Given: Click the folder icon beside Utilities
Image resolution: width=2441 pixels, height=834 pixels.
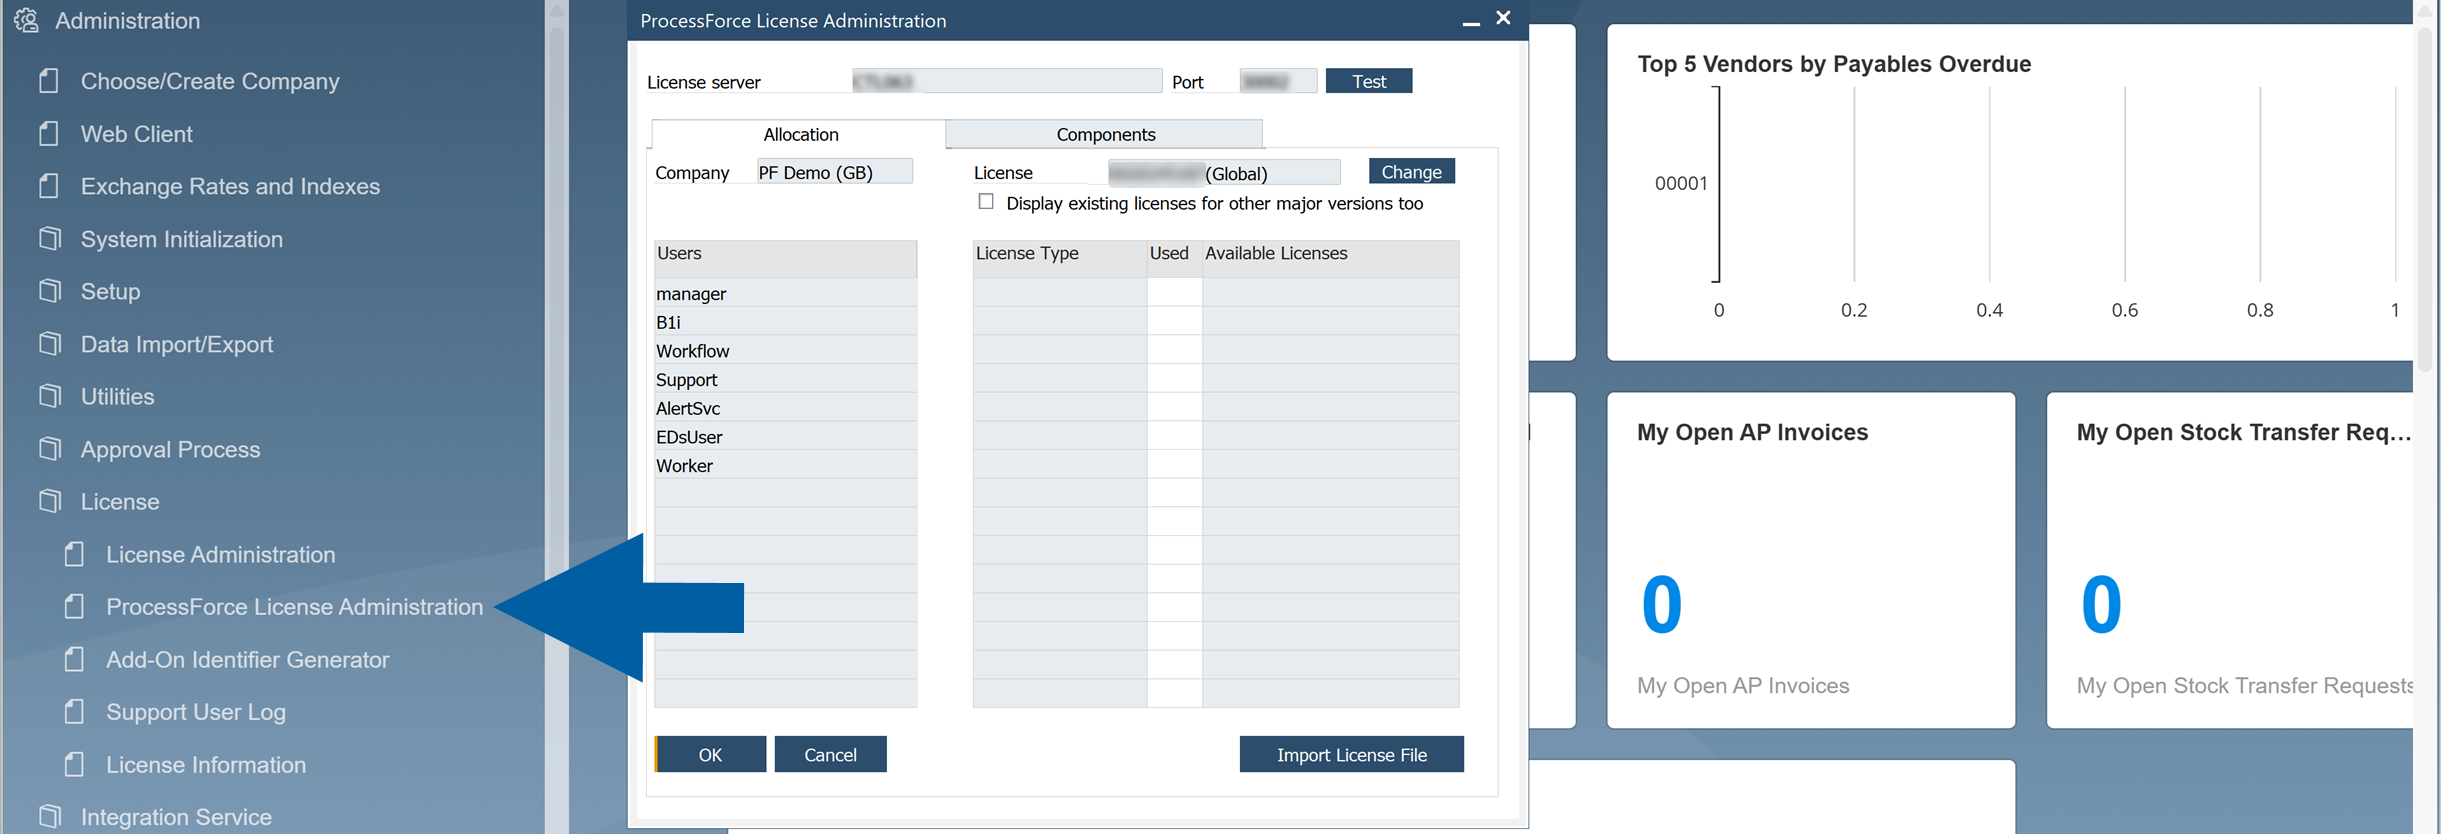Looking at the screenshot, I should click(x=49, y=395).
